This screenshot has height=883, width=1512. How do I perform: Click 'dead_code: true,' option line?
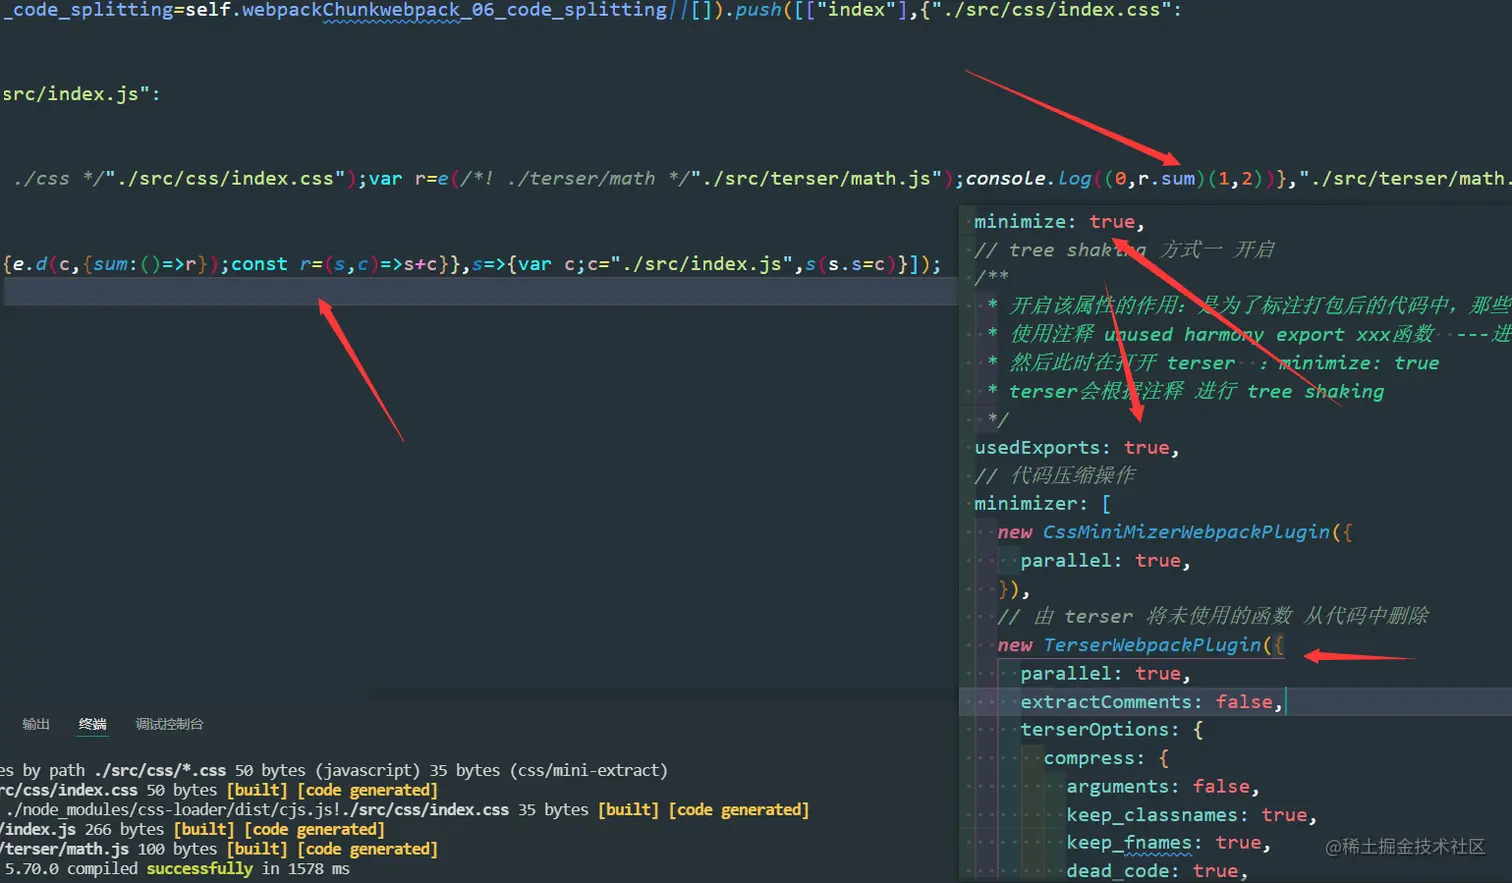1157,871
